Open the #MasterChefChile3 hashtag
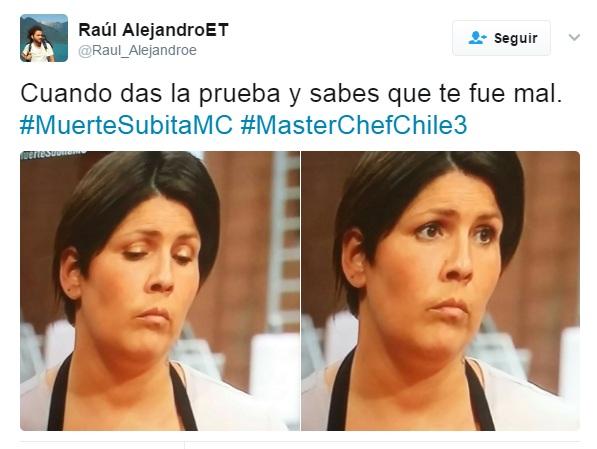The width and height of the screenshot is (597, 449). pyautogui.click(x=354, y=125)
